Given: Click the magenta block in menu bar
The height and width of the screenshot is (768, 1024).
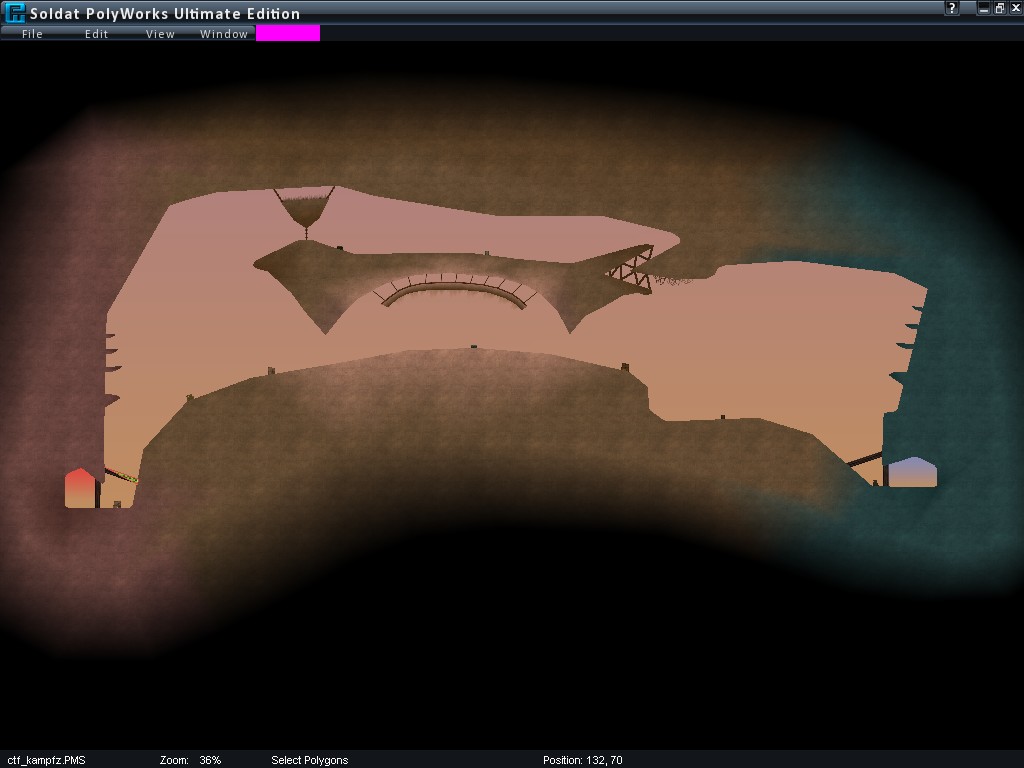Looking at the screenshot, I should click(x=288, y=33).
